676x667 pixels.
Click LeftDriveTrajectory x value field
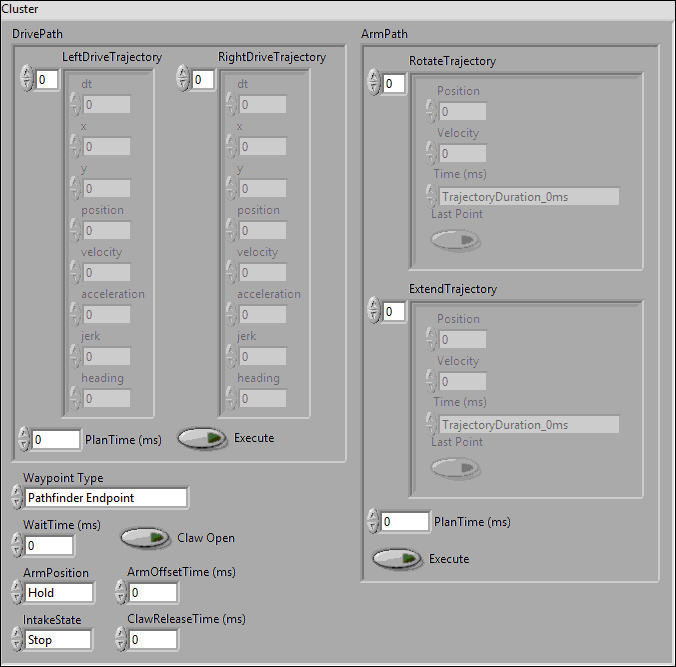106,147
